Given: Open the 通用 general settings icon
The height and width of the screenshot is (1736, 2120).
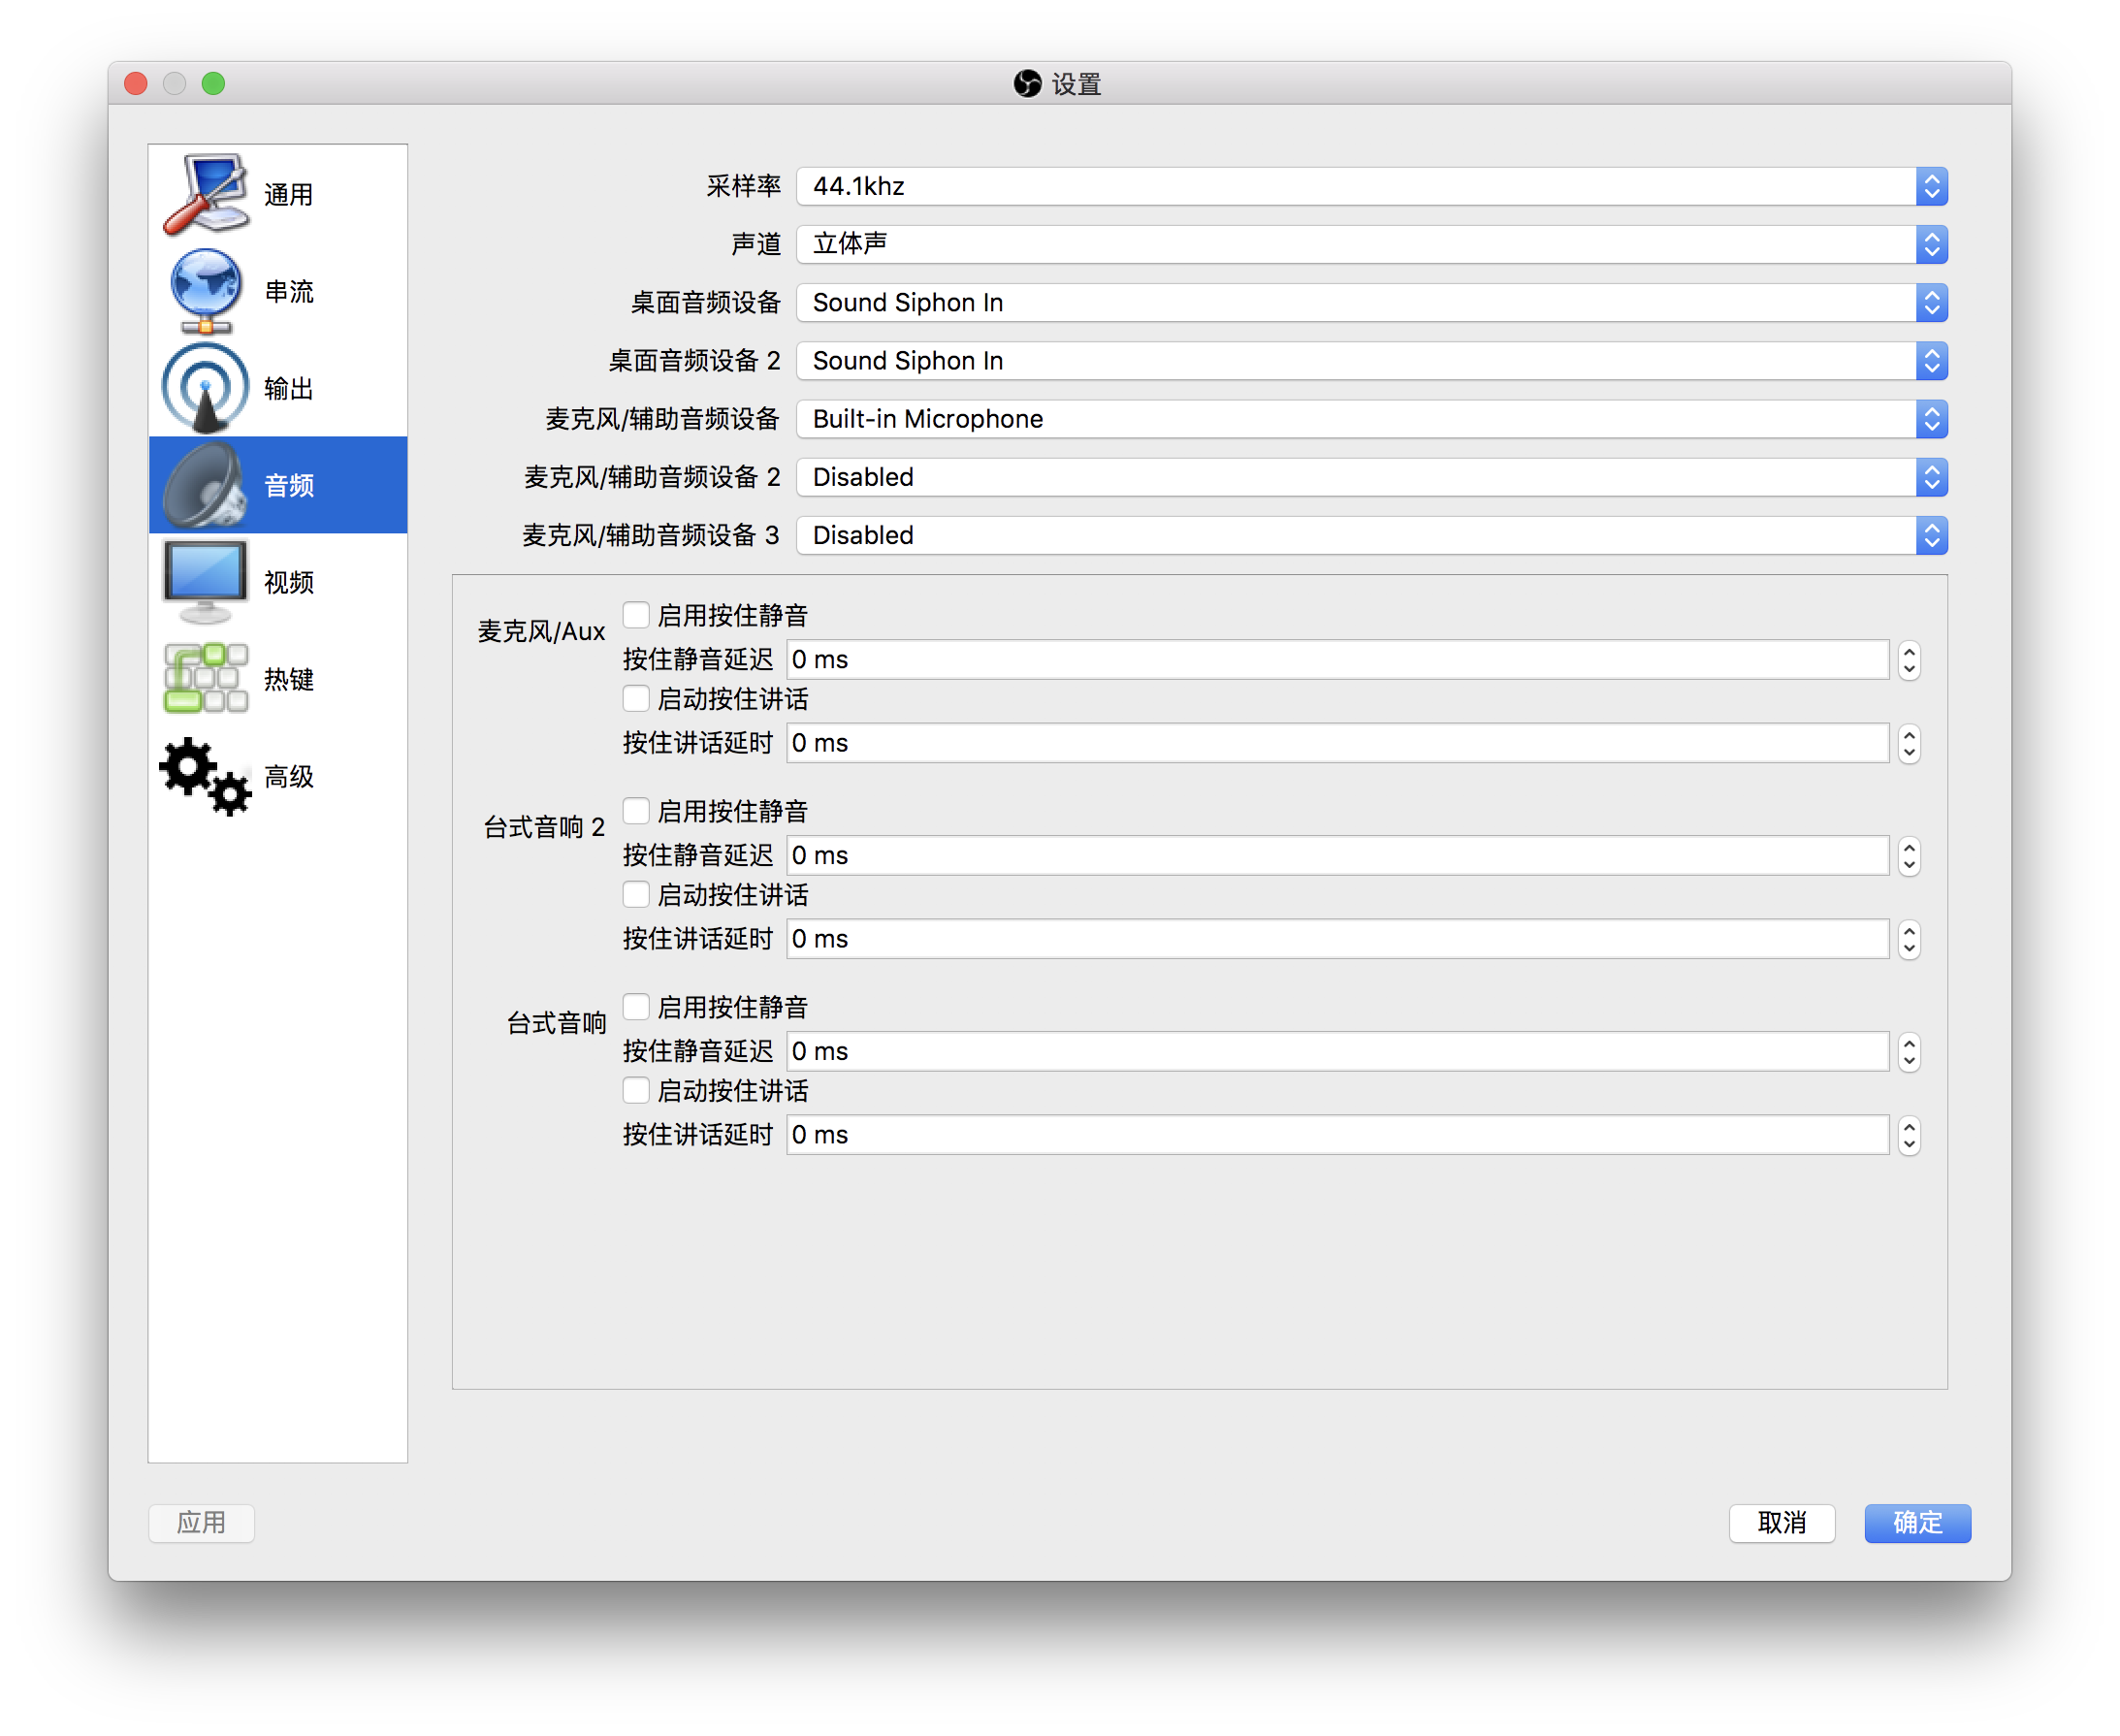Looking at the screenshot, I should (205, 194).
